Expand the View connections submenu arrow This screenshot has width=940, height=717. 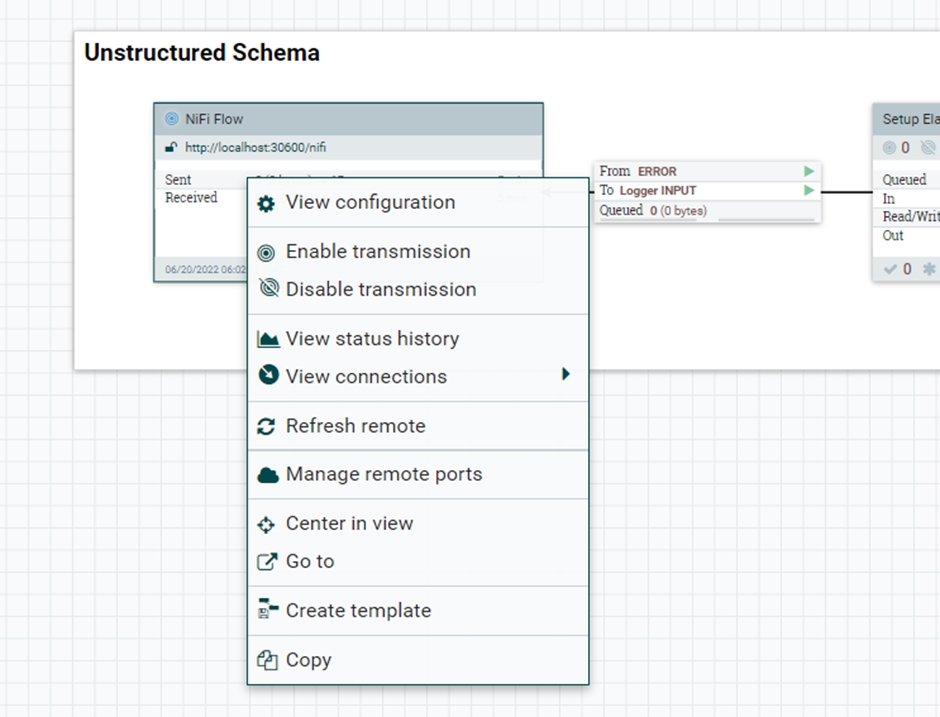point(565,375)
